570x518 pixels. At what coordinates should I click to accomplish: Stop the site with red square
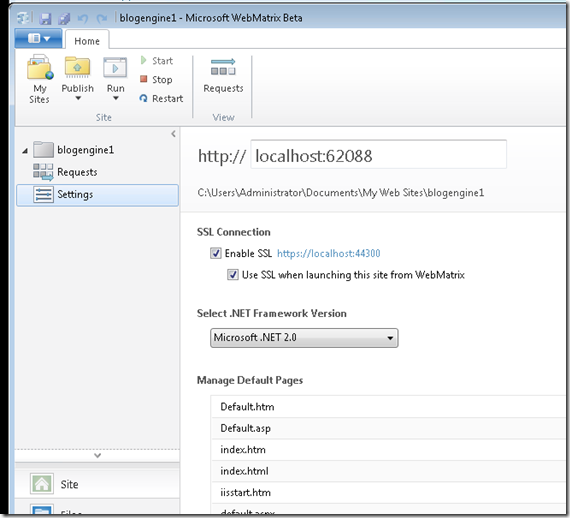tap(144, 79)
